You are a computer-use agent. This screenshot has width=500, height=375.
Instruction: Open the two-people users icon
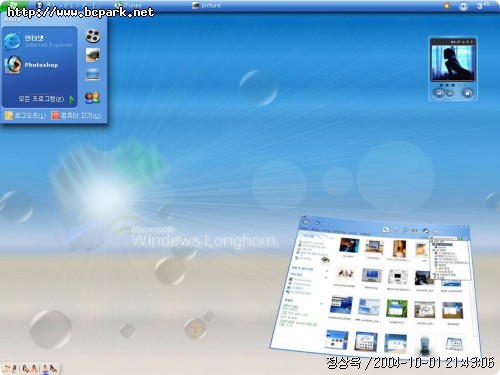coord(92,97)
